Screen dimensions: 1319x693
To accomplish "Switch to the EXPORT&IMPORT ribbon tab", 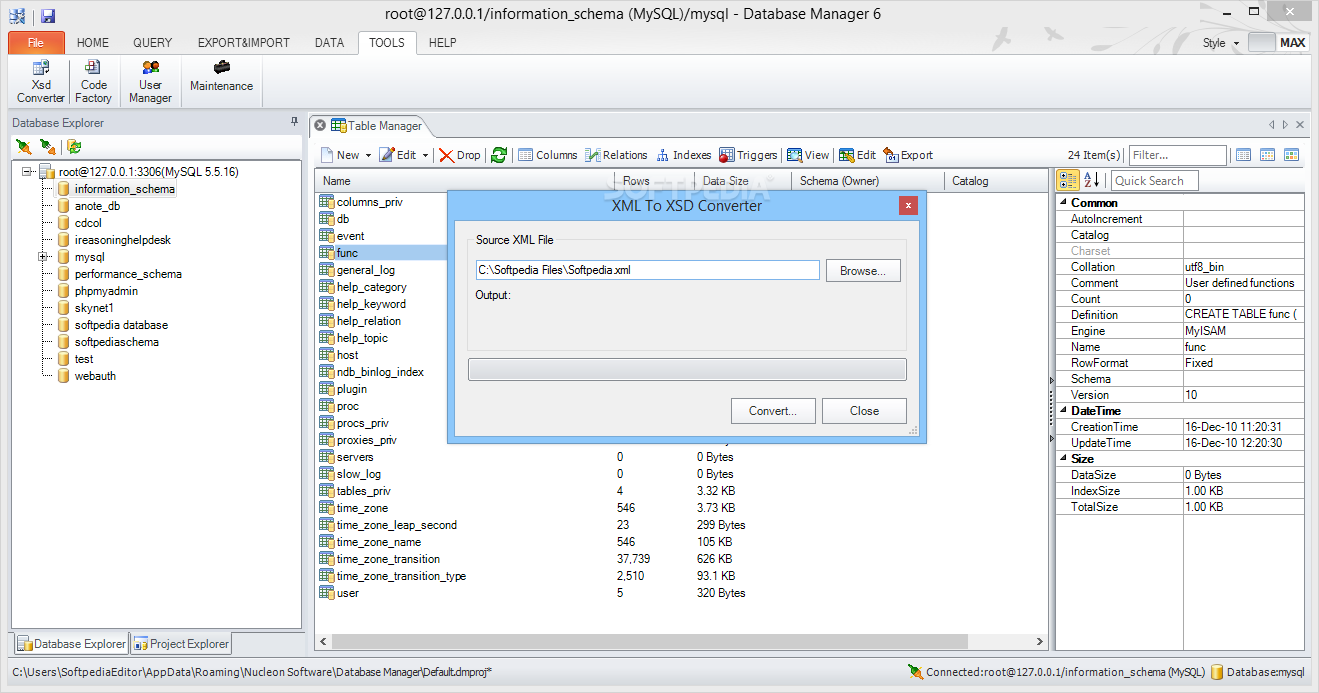I will [244, 43].
